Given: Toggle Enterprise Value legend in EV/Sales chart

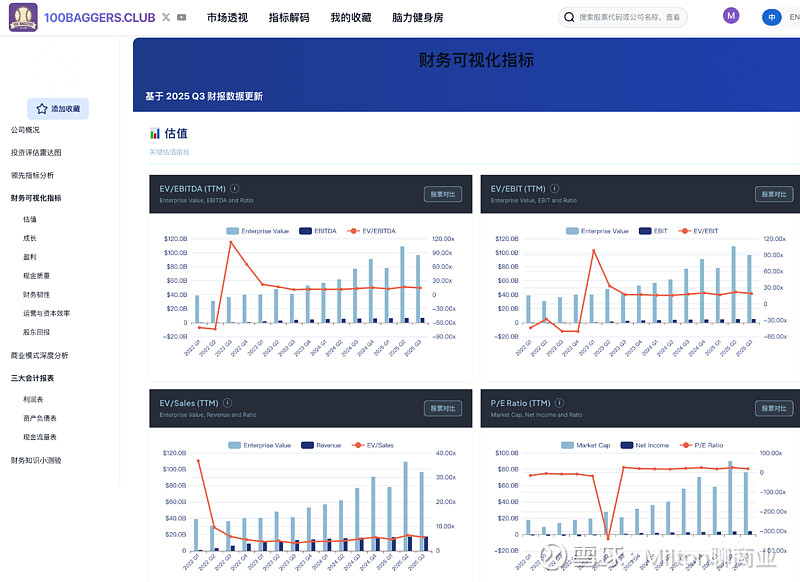Looking at the screenshot, I should (x=260, y=445).
